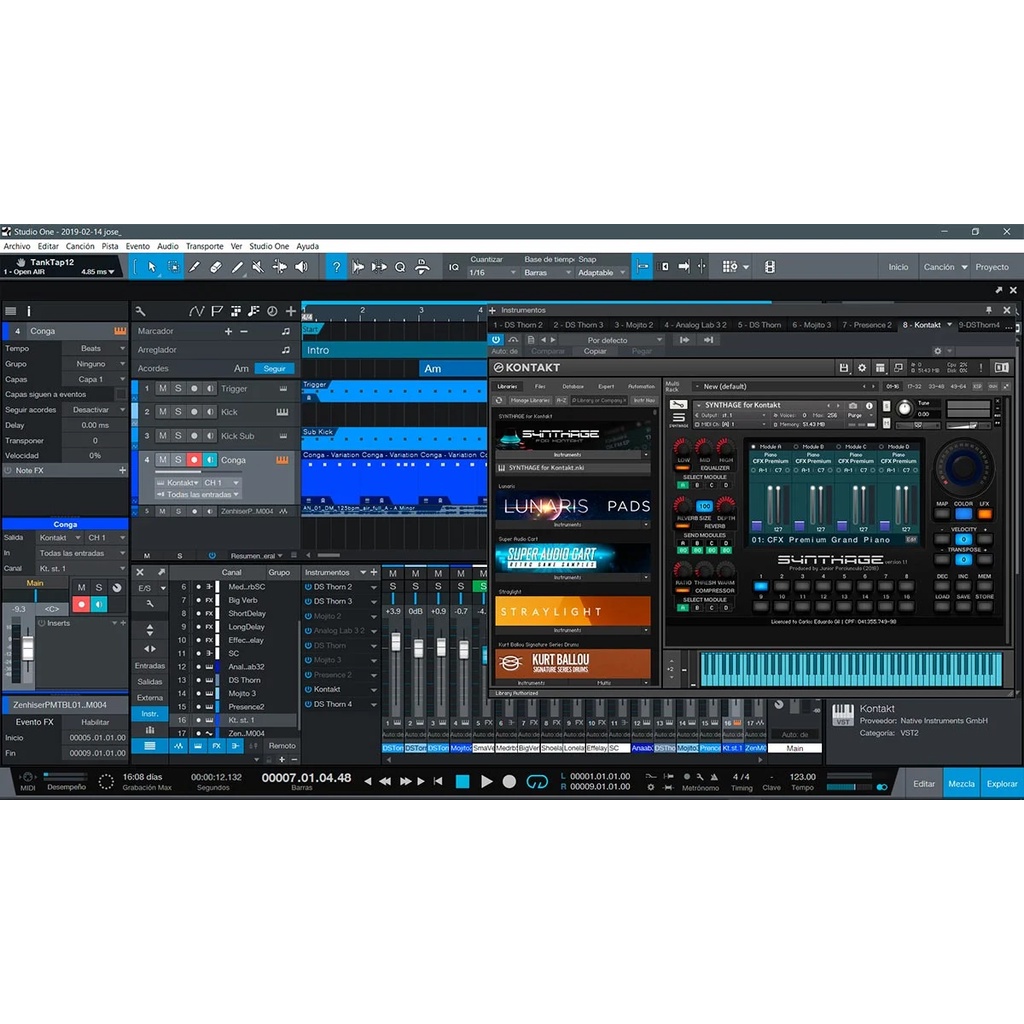Open the Base de tiempo Barras dropdown
This screenshot has height=1024, width=1024.
(x=547, y=273)
